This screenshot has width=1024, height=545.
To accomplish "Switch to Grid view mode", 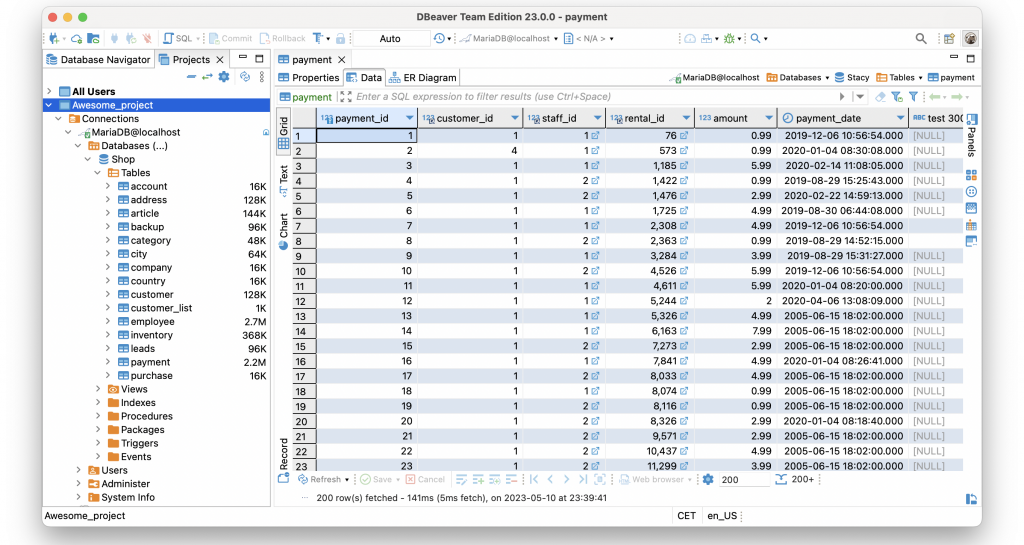I will click(283, 132).
